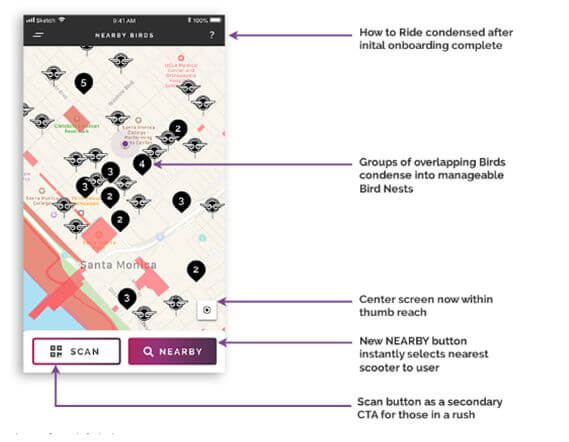Select the Bird nest marker labeled 5

(84, 83)
